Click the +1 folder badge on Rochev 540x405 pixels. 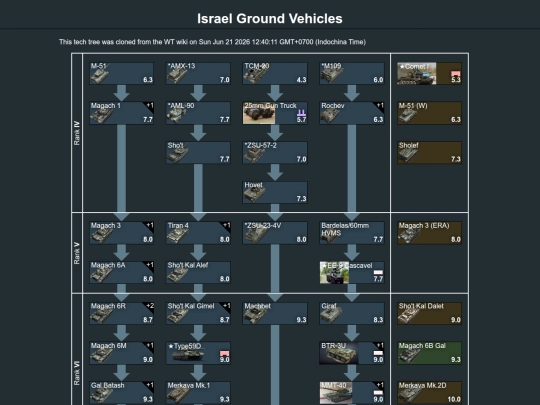point(380,105)
